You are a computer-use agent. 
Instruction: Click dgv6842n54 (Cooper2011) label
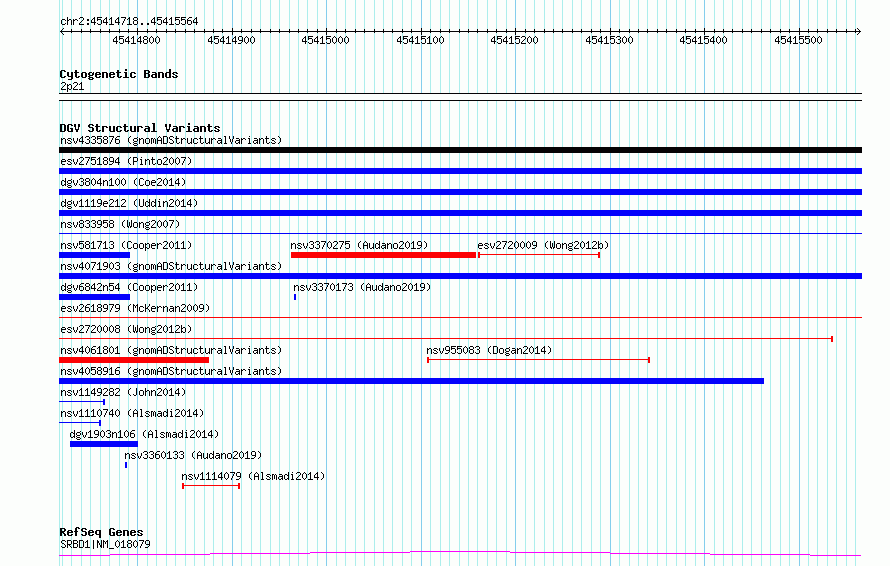[129, 287]
